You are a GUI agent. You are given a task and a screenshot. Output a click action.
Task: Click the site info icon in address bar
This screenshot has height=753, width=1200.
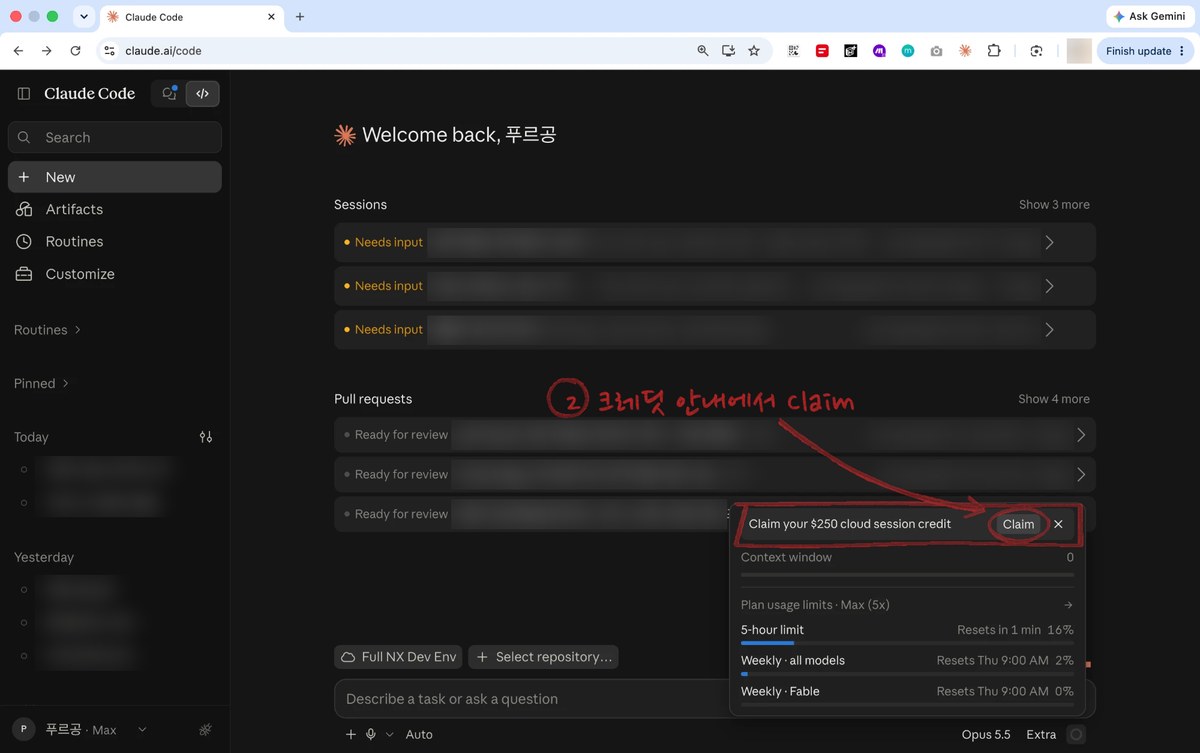pyautogui.click(x=110, y=51)
